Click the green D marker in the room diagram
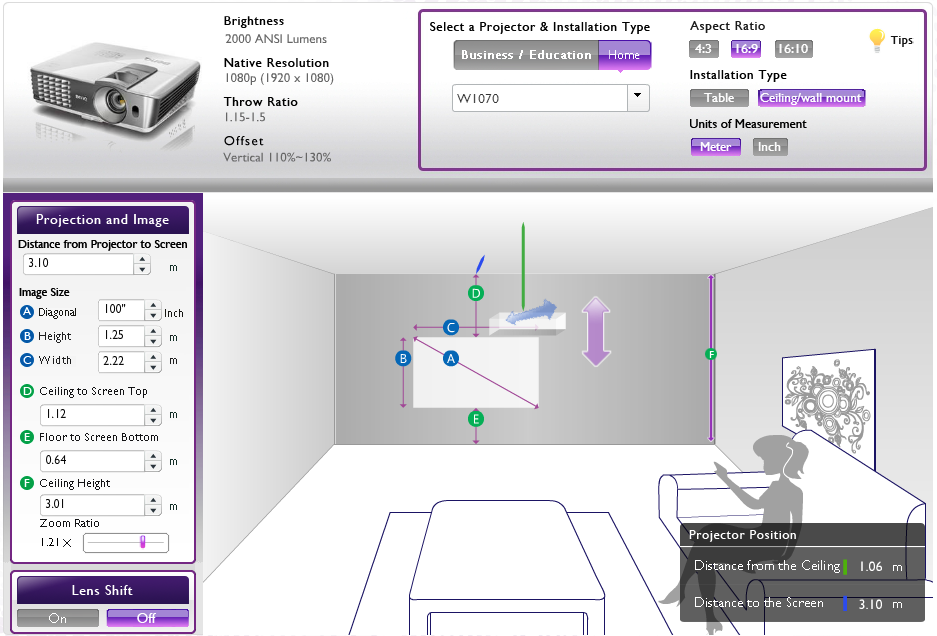Screen dimensions: 937x636 click(476, 293)
